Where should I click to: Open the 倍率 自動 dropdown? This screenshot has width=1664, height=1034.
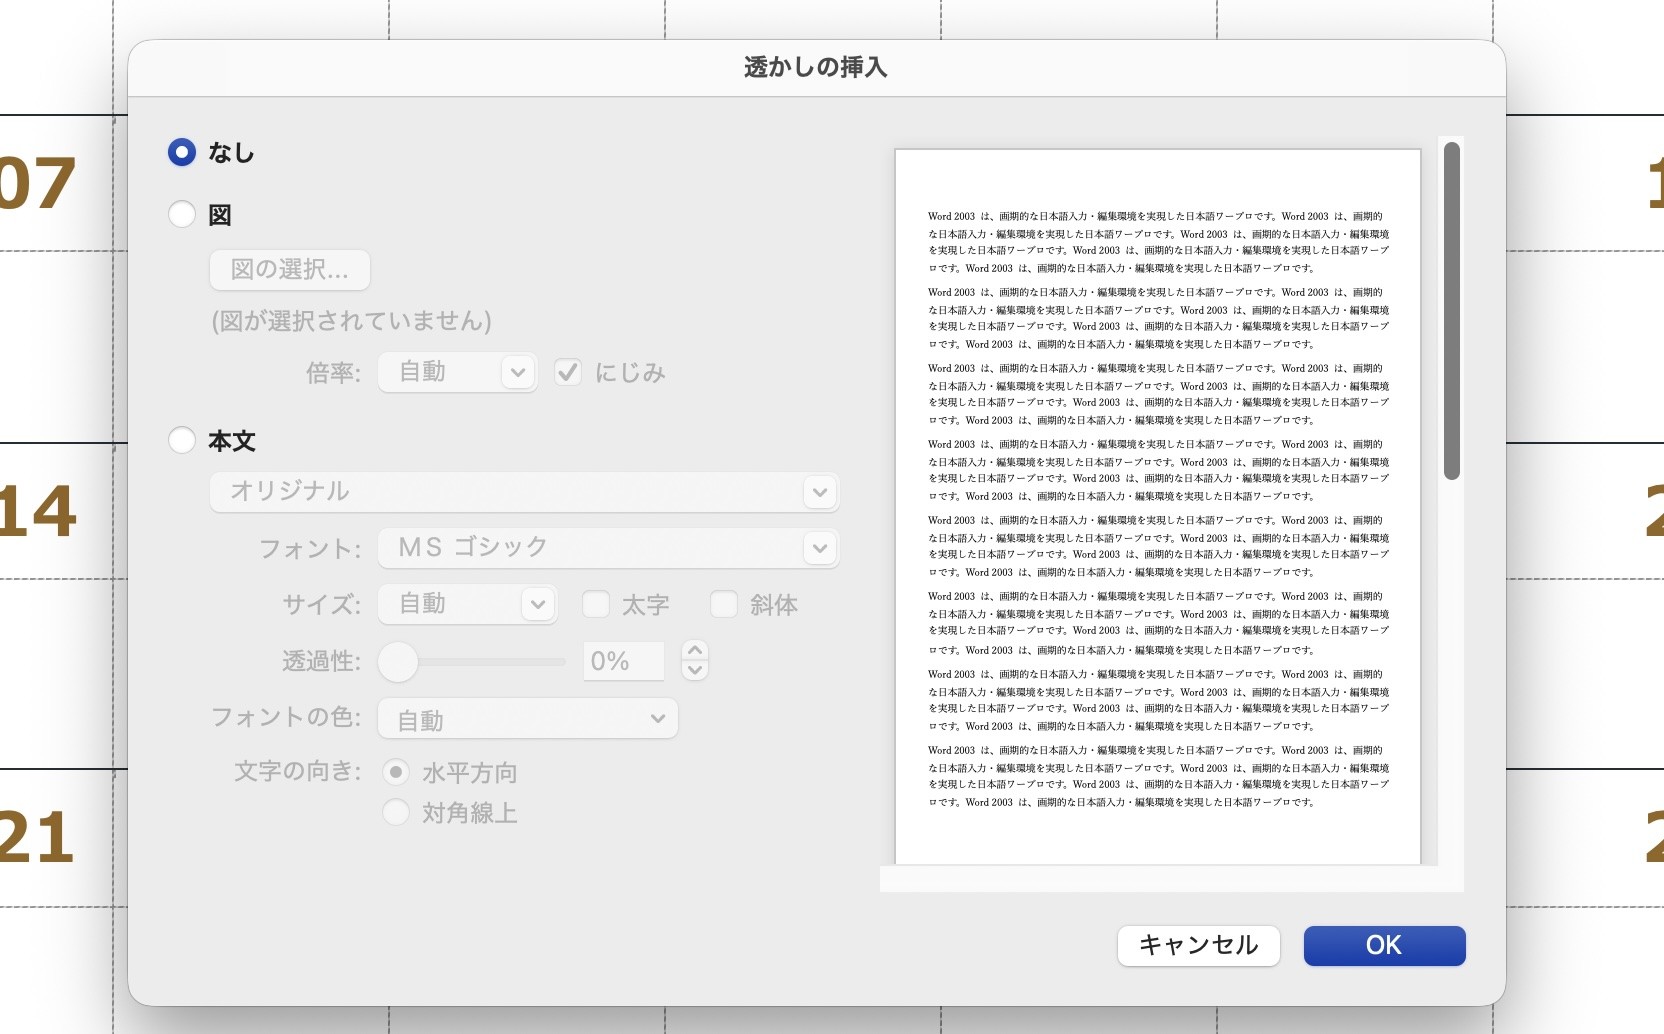point(458,372)
